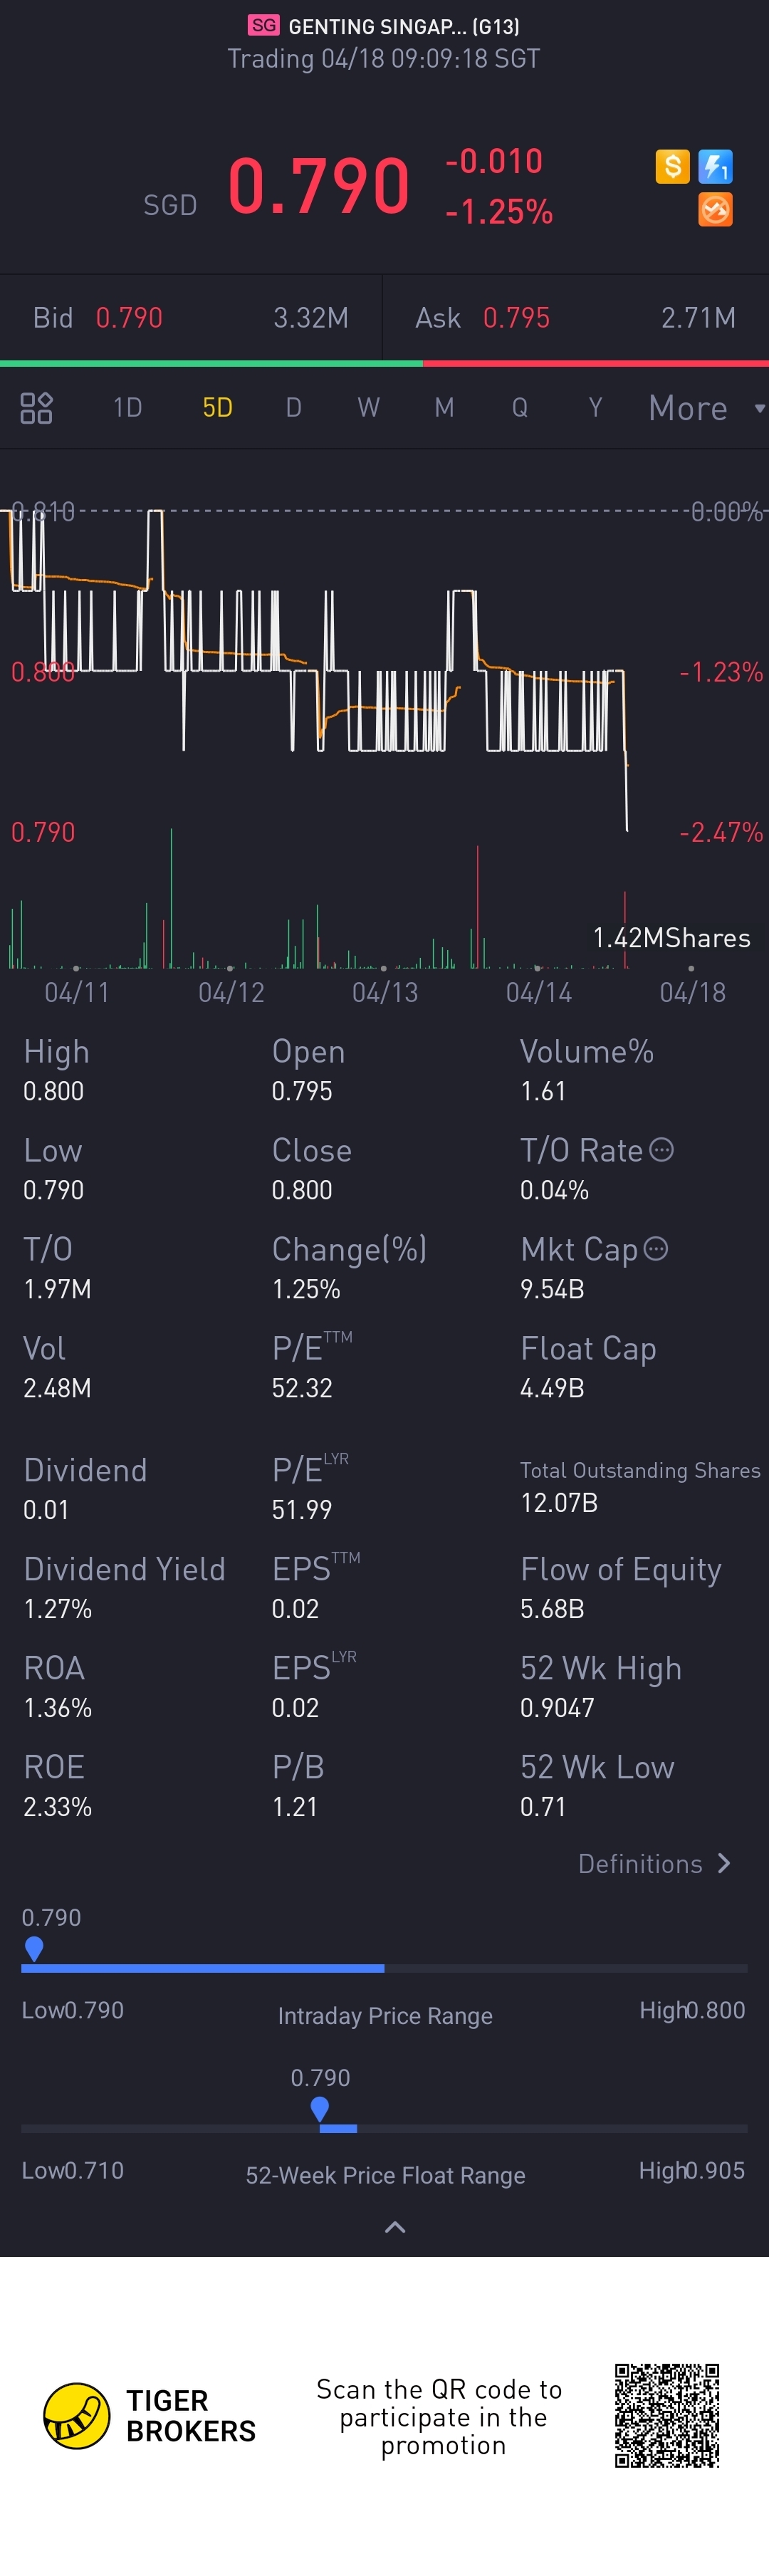This screenshot has height=2576, width=769.
Task: Open the More timeframes dropdown
Action: coord(704,408)
